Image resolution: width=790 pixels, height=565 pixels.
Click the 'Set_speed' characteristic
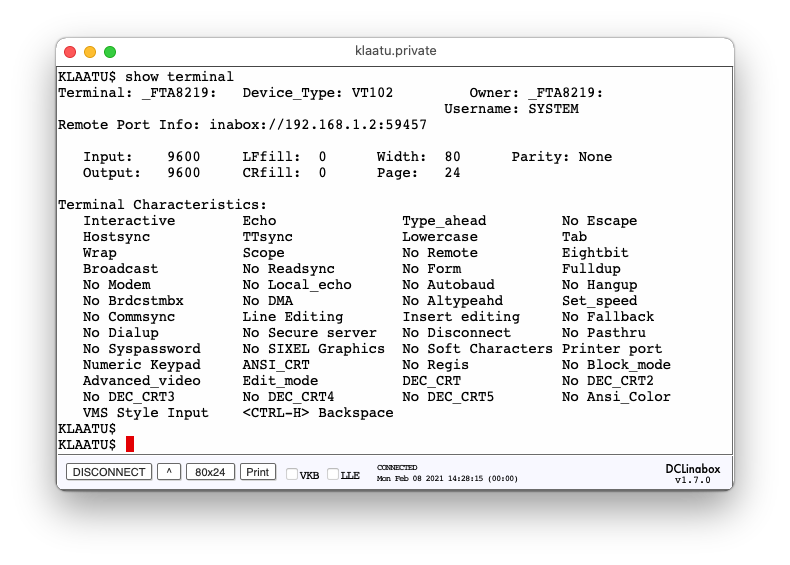point(600,301)
